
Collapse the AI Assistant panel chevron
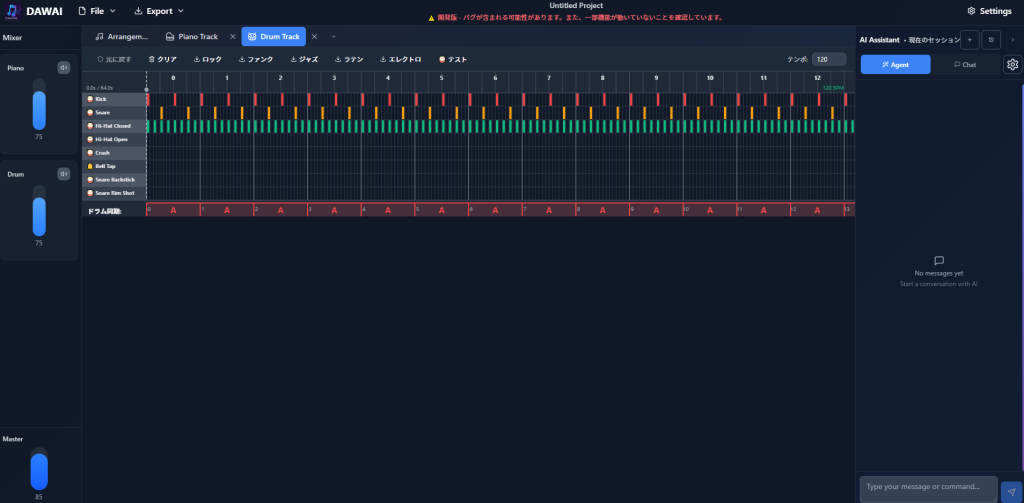click(1012, 40)
